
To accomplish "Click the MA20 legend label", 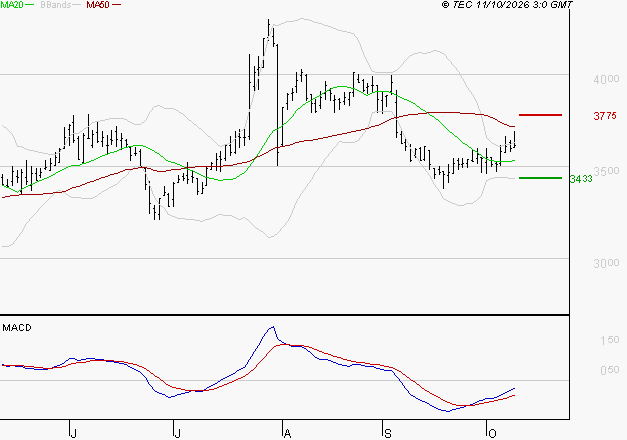I will click(x=12, y=5).
